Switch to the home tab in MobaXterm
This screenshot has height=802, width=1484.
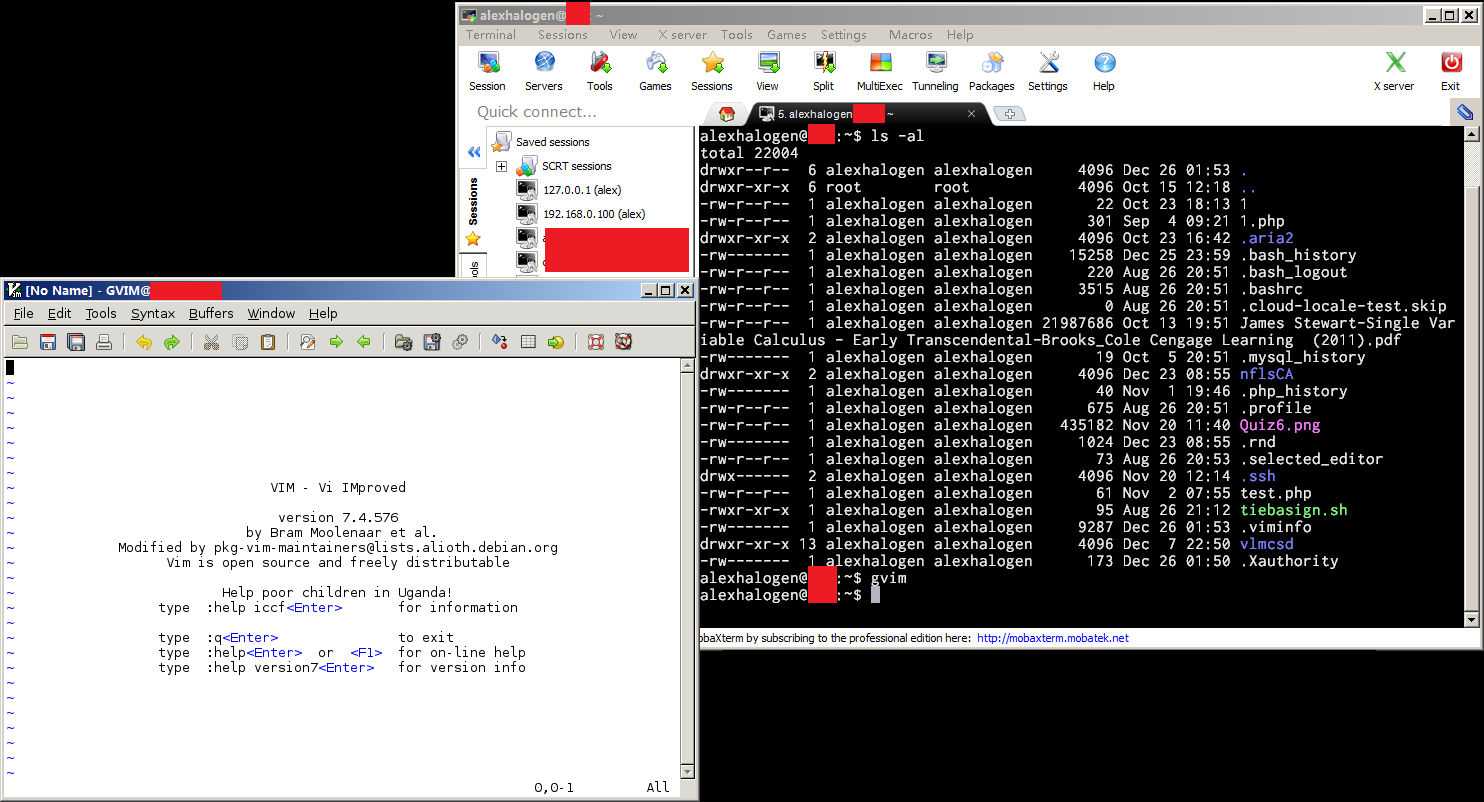(x=727, y=114)
